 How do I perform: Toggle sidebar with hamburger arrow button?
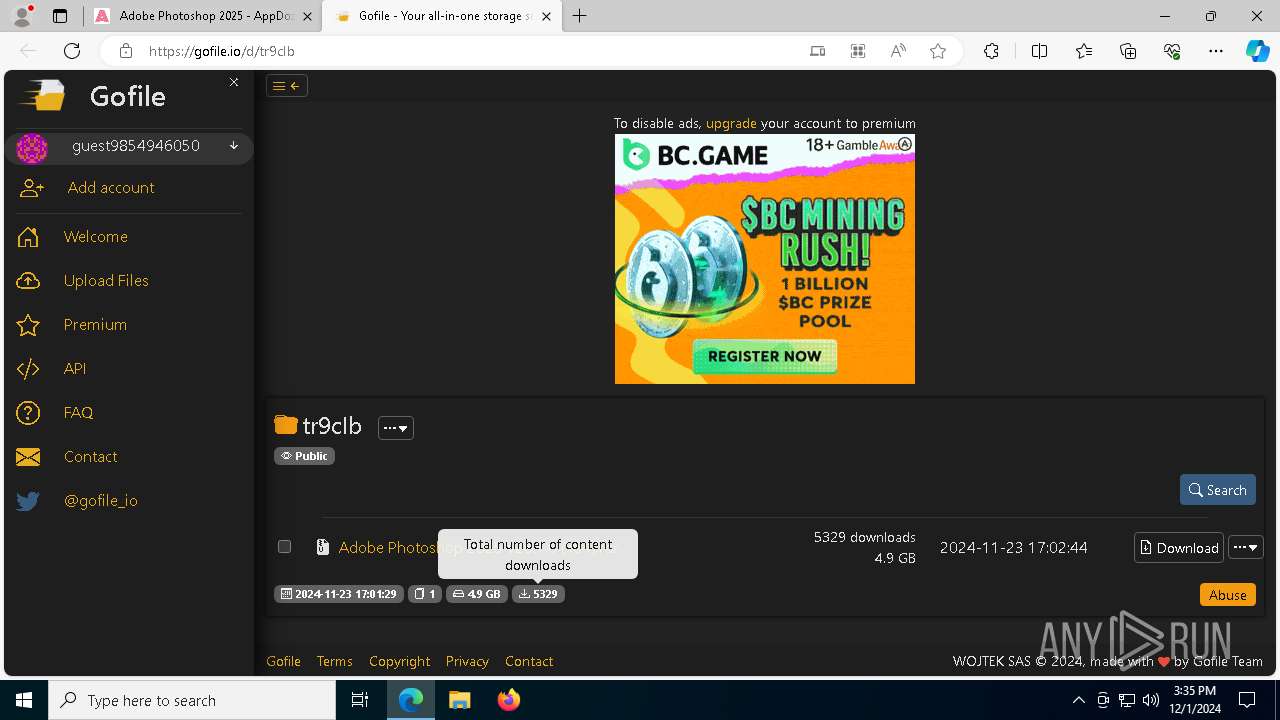(x=287, y=86)
